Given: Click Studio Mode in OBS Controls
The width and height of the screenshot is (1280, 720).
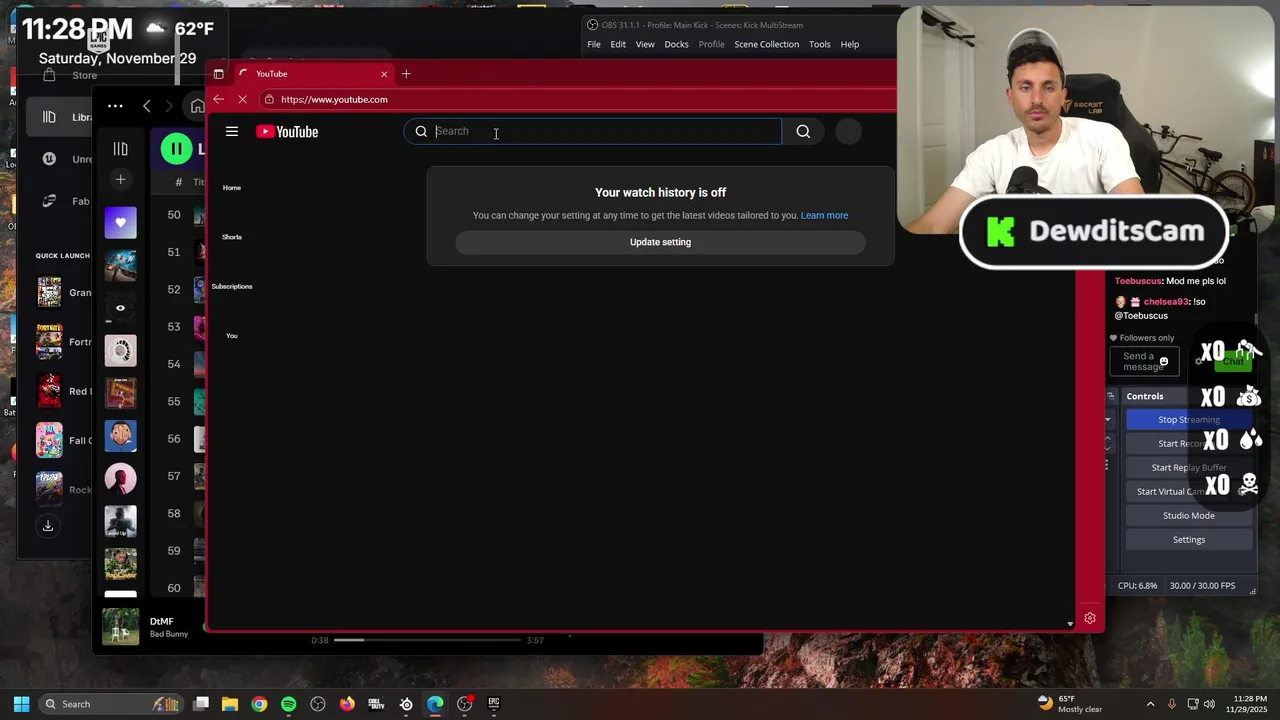Looking at the screenshot, I should pyautogui.click(x=1189, y=516).
